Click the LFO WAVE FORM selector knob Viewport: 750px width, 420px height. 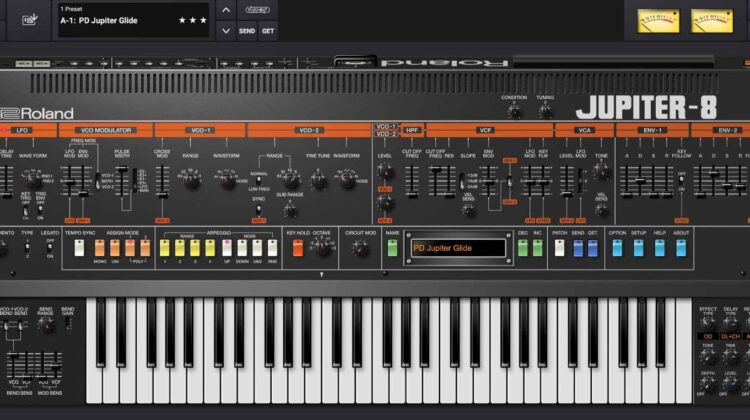click(32, 178)
